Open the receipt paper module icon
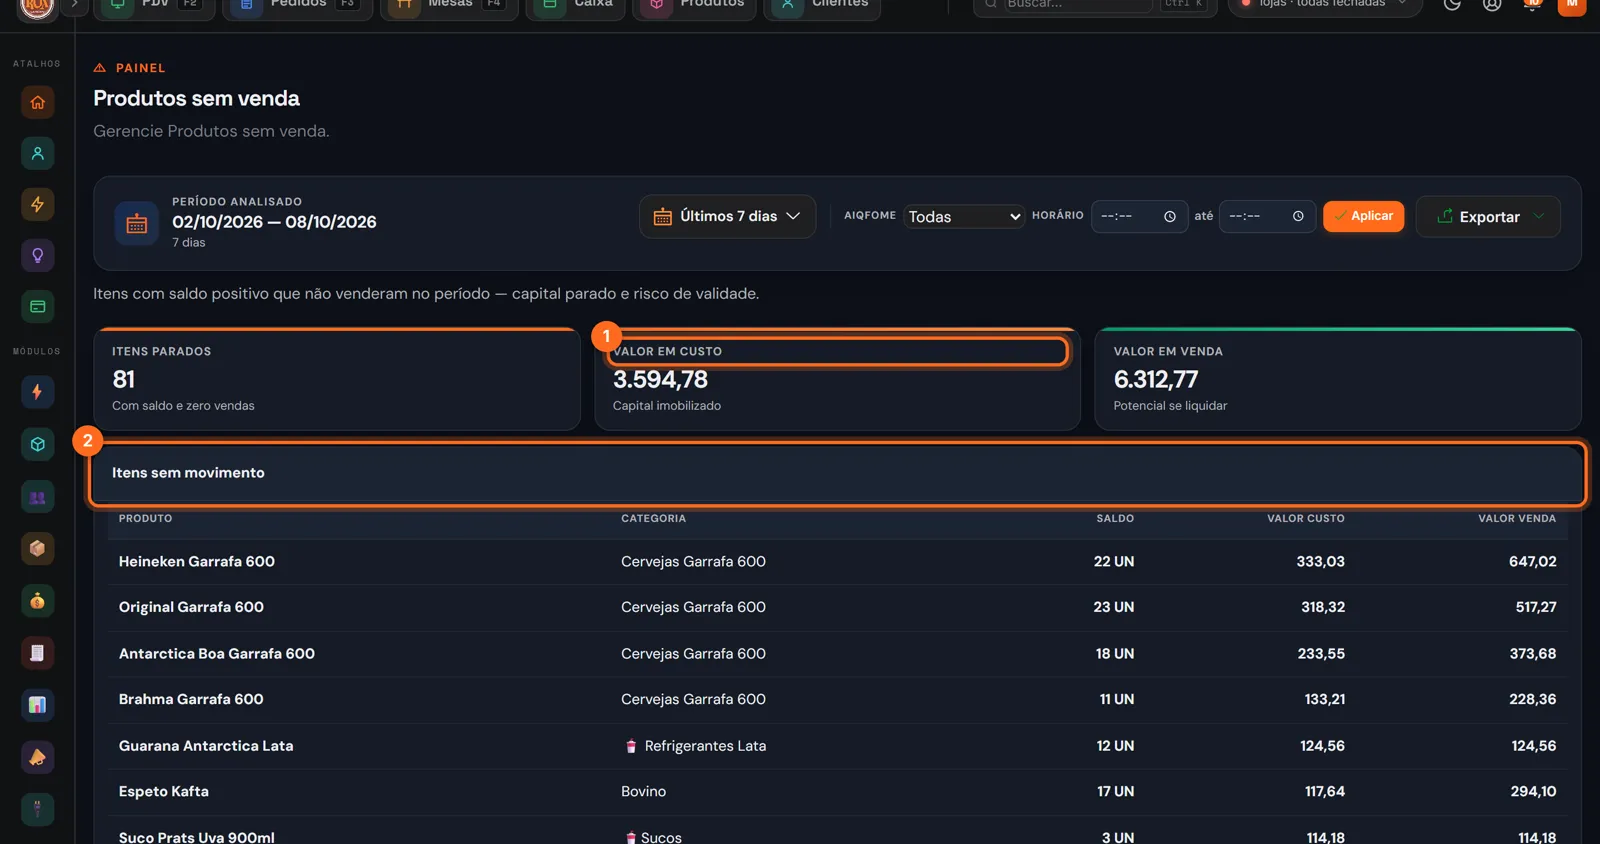1600x844 pixels. [x=38, y=653]
